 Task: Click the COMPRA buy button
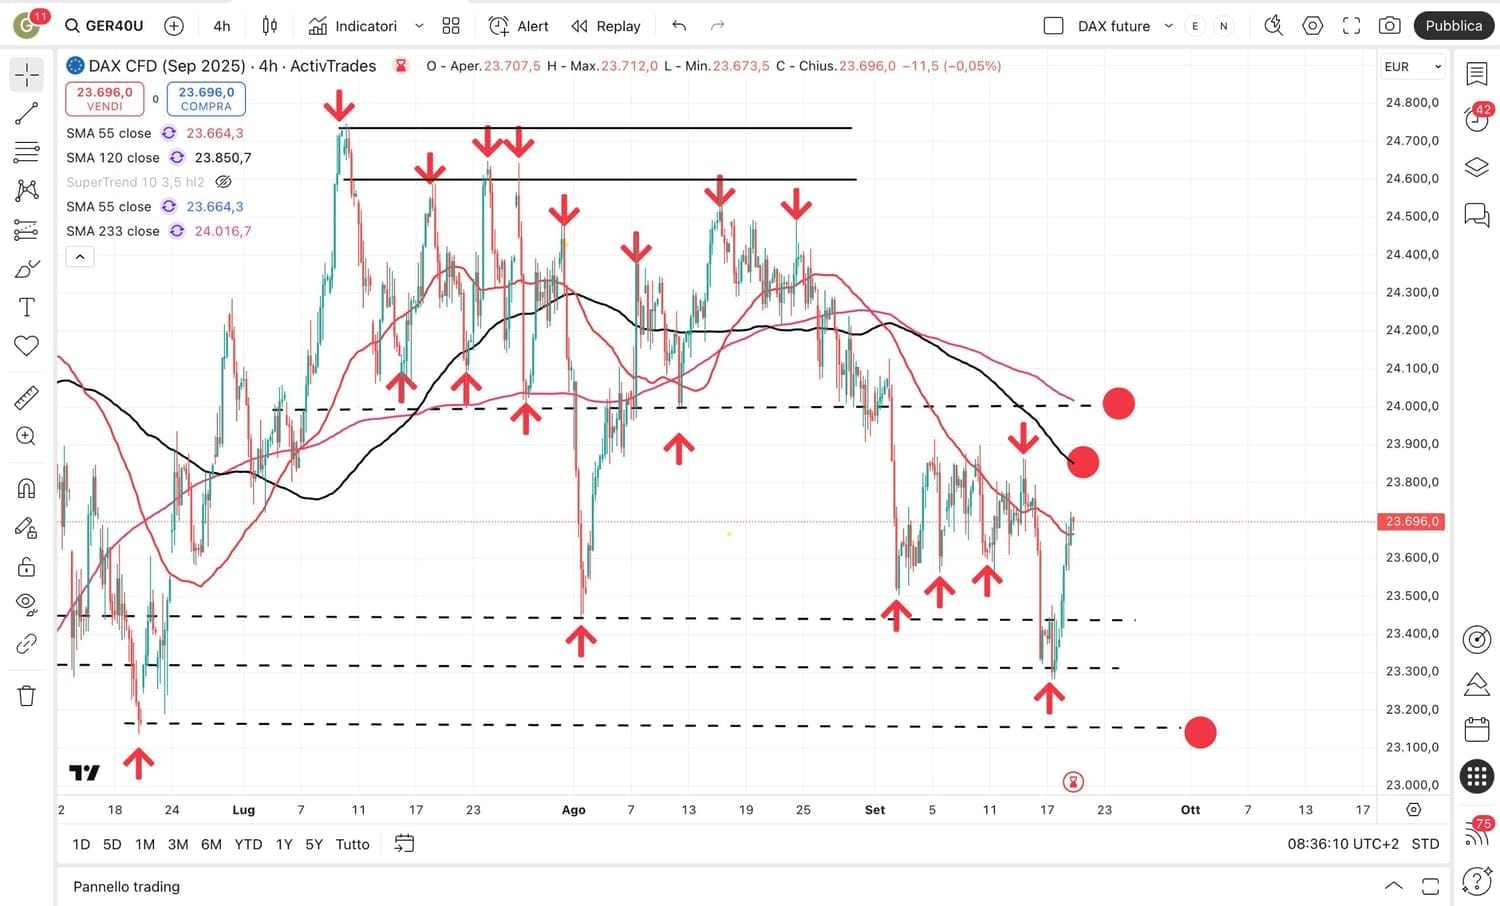[206, 99]
